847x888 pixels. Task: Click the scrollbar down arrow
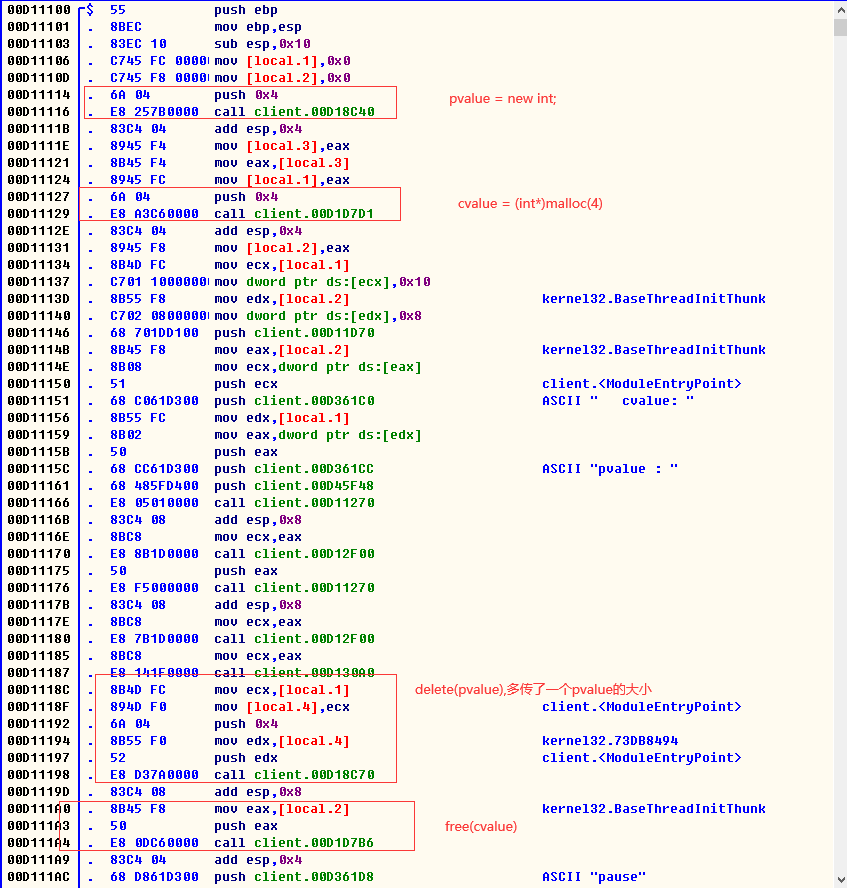[x=840, y=880]
